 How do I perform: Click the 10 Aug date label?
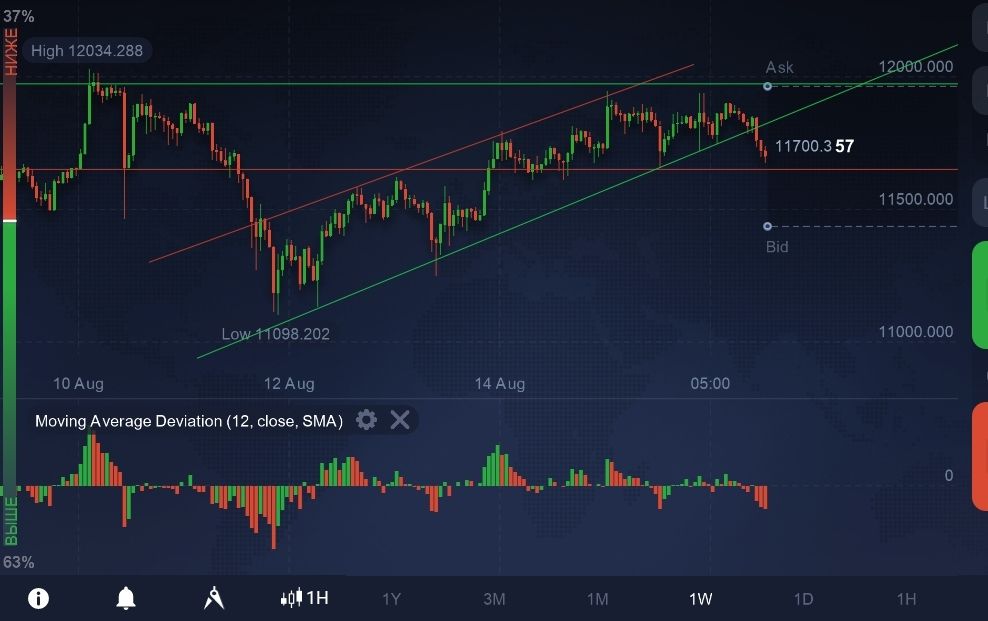[x=78, y=384]
